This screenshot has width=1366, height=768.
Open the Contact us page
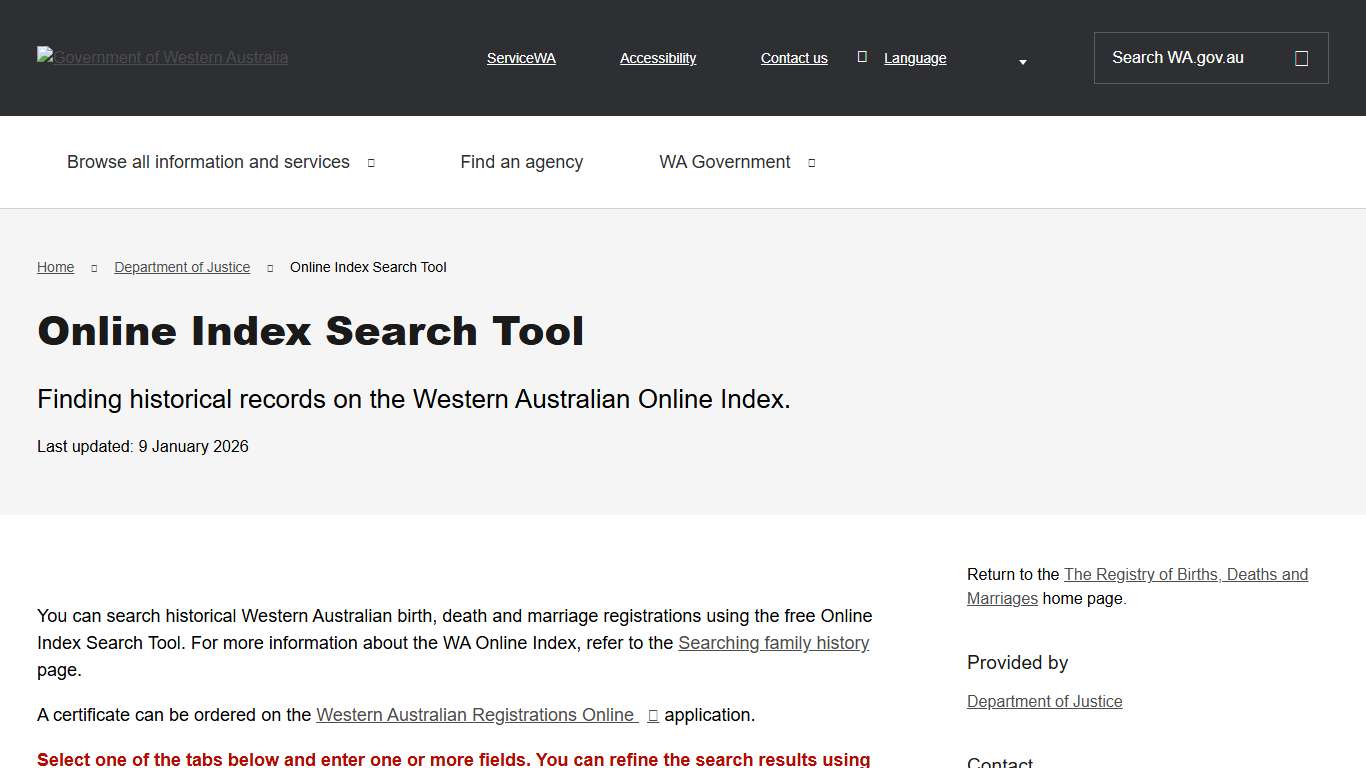point(793,57)
